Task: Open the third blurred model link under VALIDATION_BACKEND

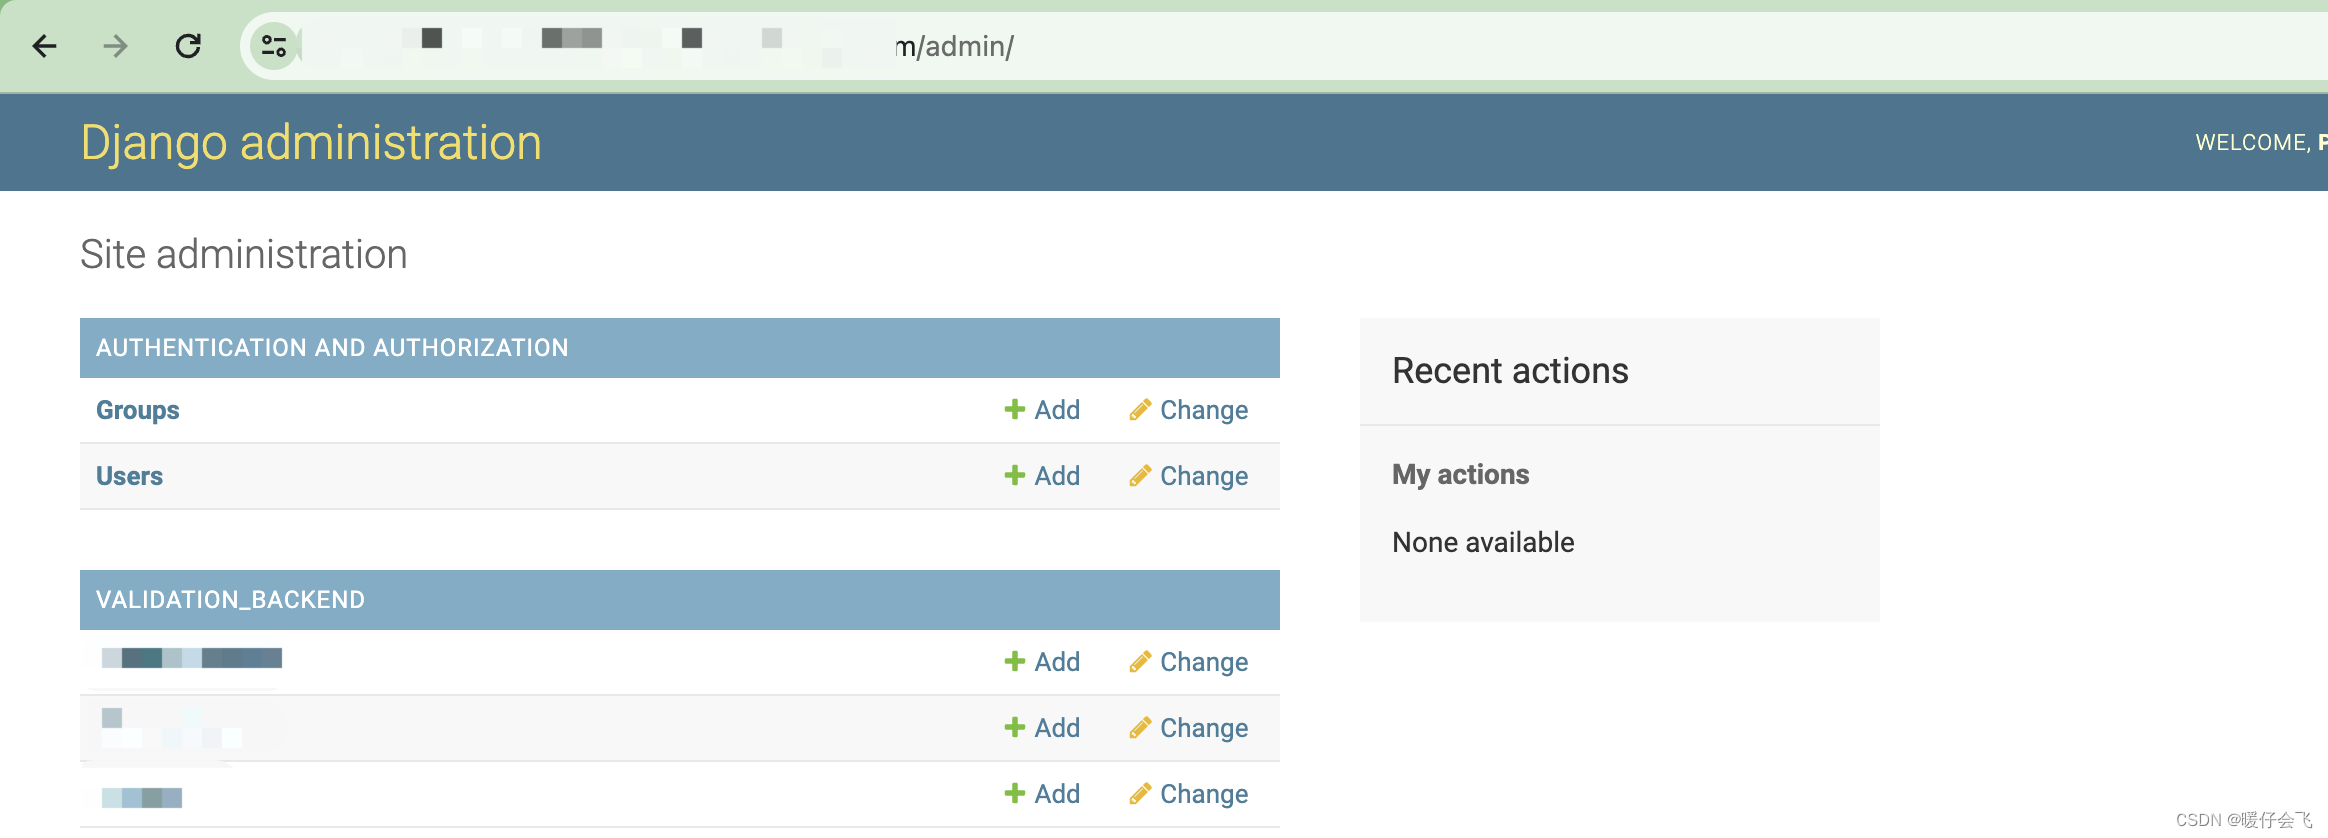Action: pyautogui.click(x=142, y=797)
